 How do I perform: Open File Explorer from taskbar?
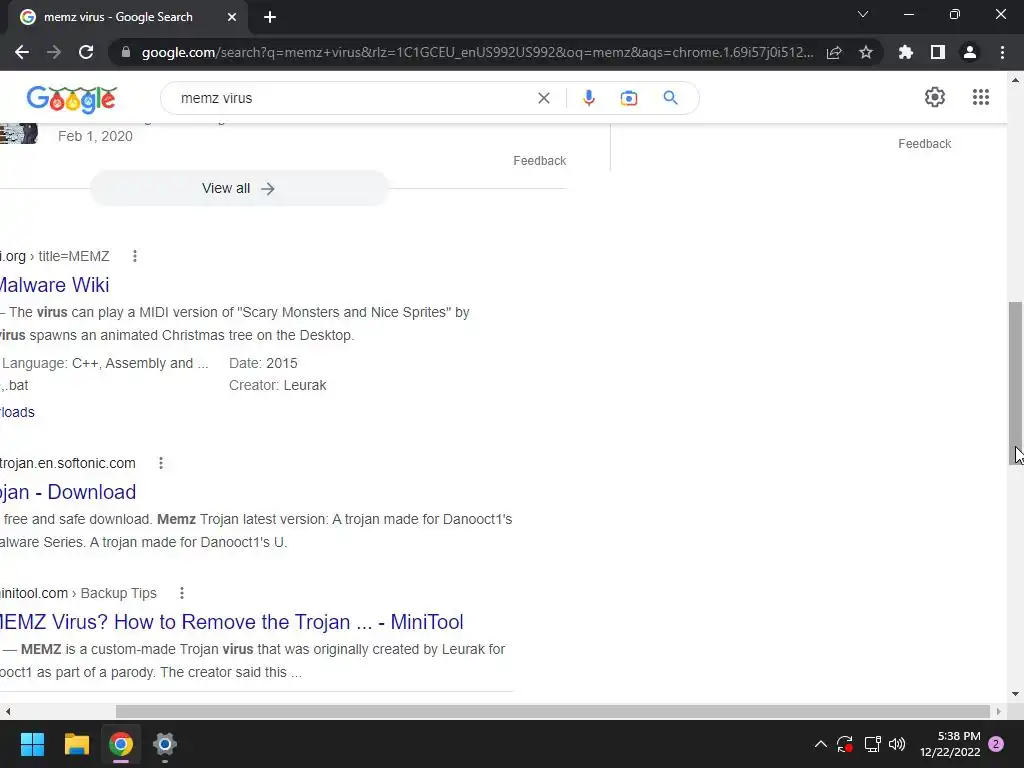click(x=76, y=744)
